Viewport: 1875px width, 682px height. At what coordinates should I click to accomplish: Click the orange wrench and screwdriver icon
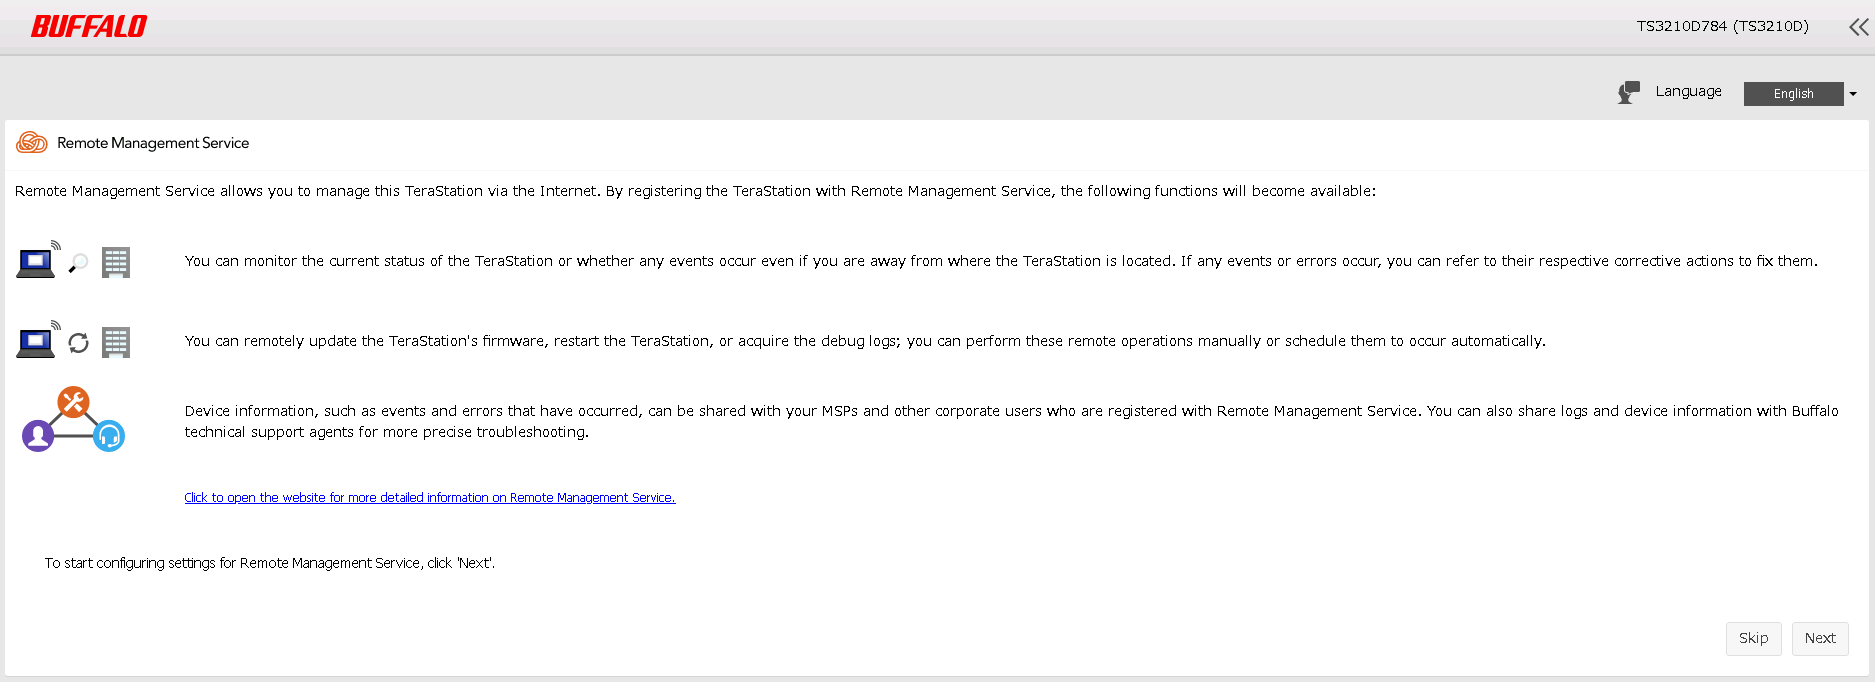click(73, 402)
